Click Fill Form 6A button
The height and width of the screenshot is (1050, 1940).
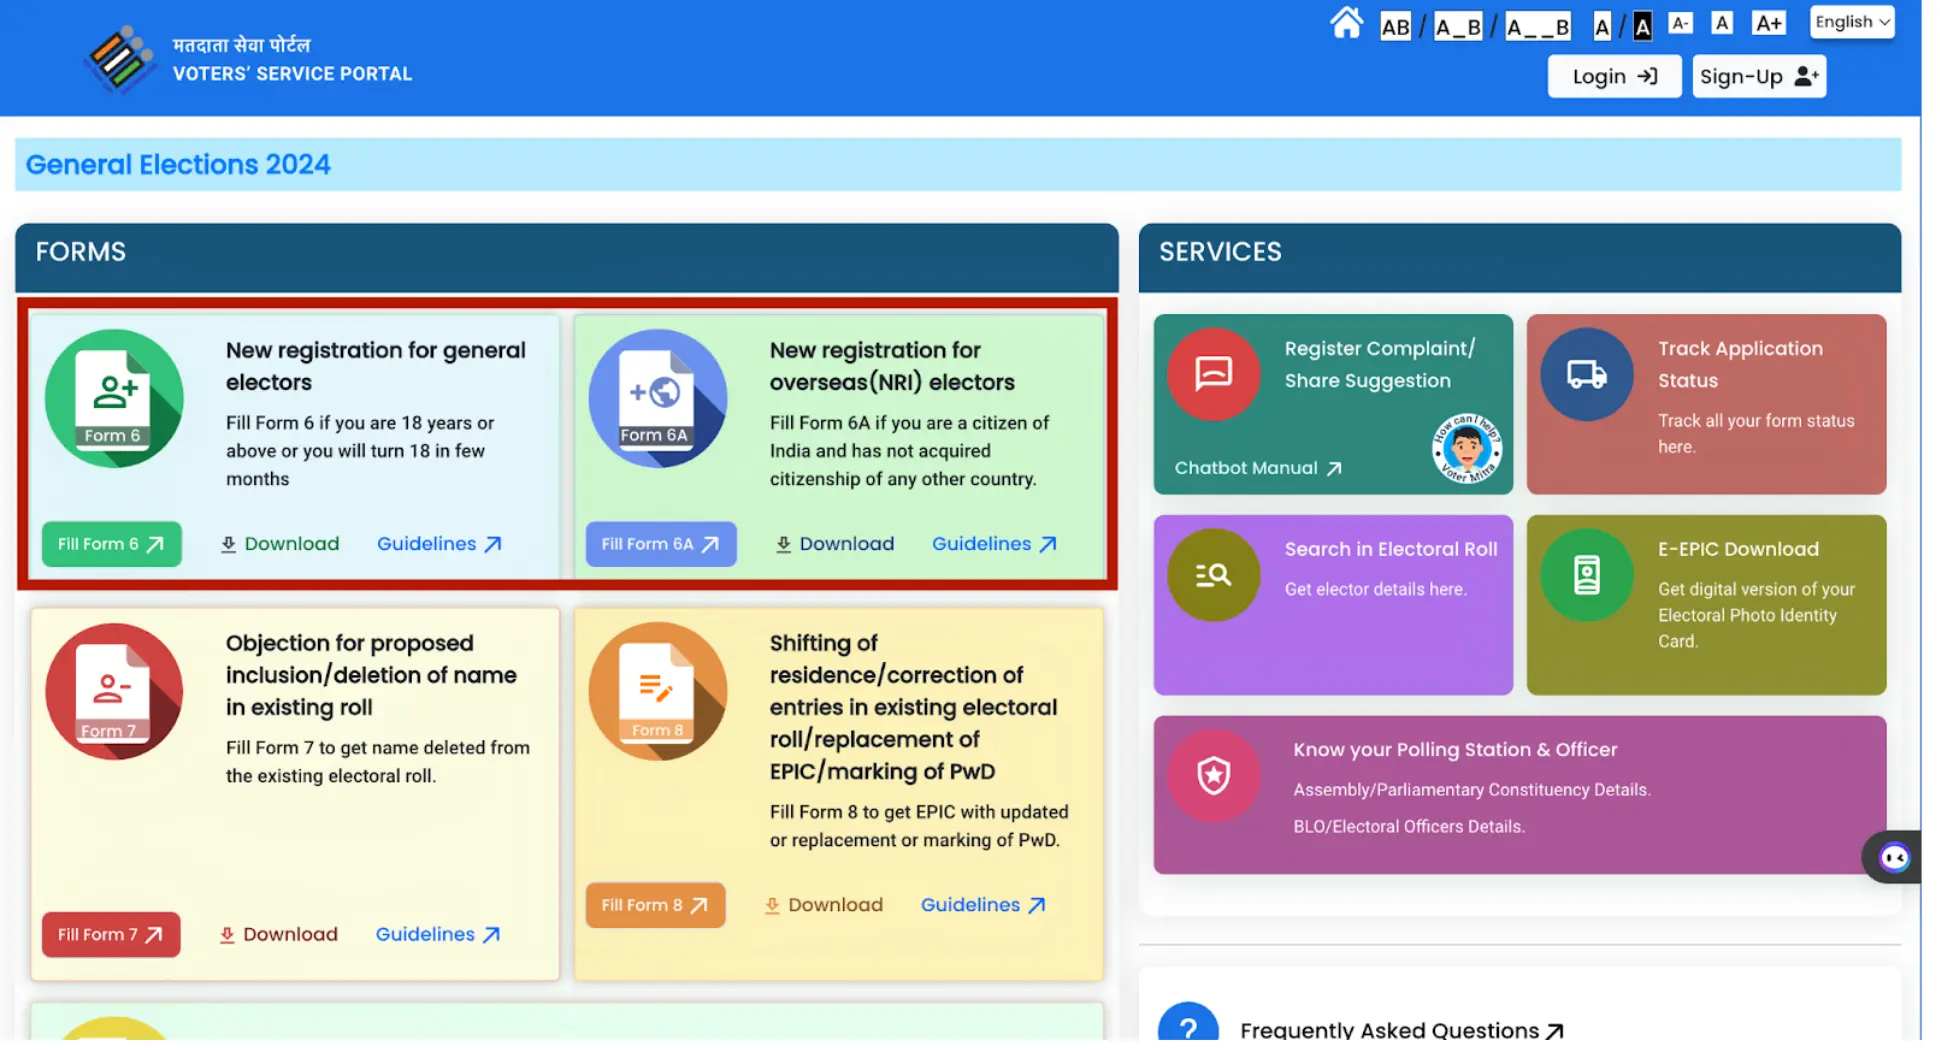[661, 544]
